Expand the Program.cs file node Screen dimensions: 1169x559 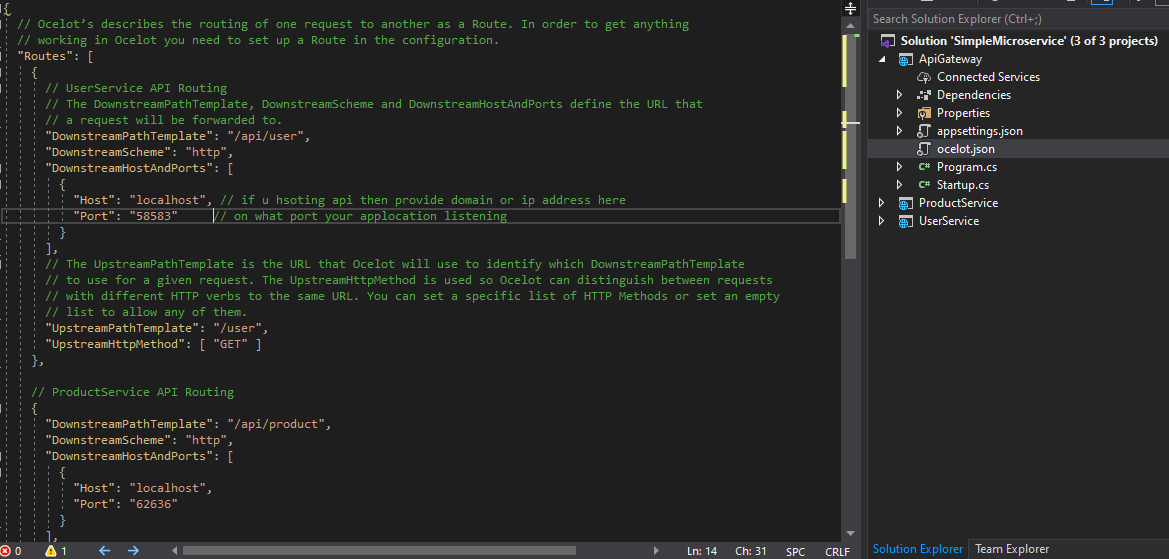coord(899,167)
